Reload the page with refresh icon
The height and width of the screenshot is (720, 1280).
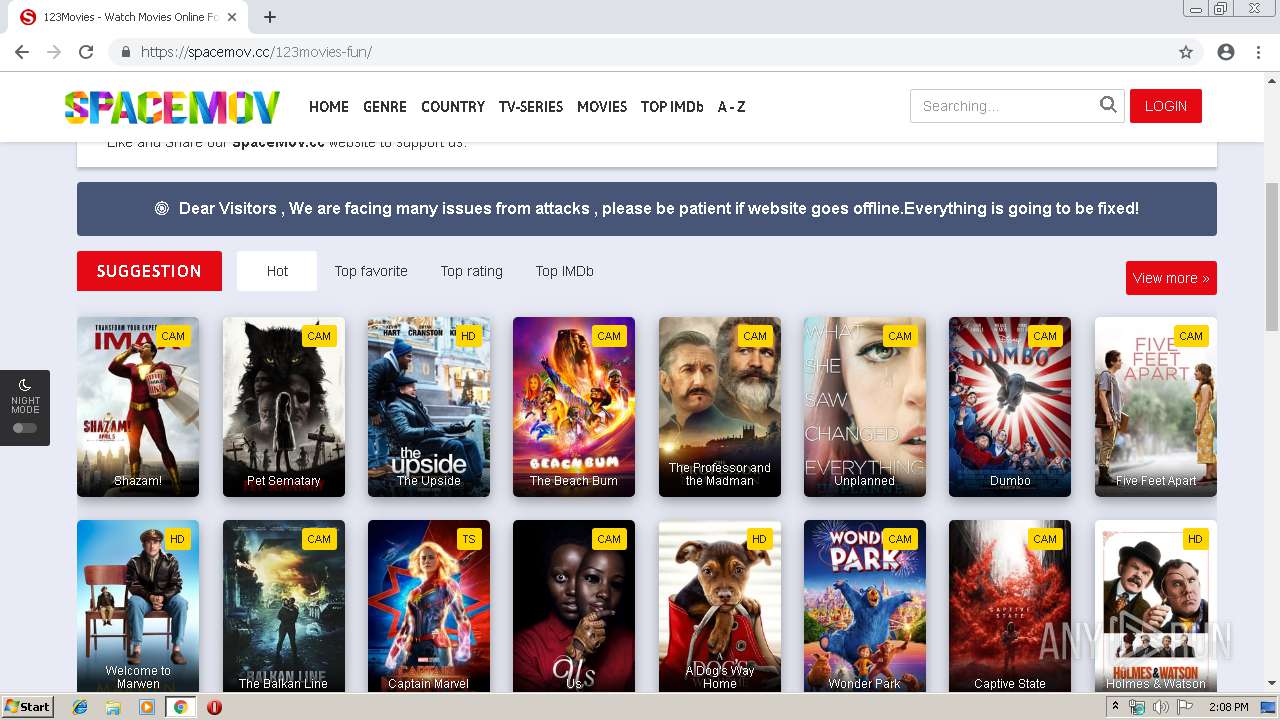coord(86,52)
